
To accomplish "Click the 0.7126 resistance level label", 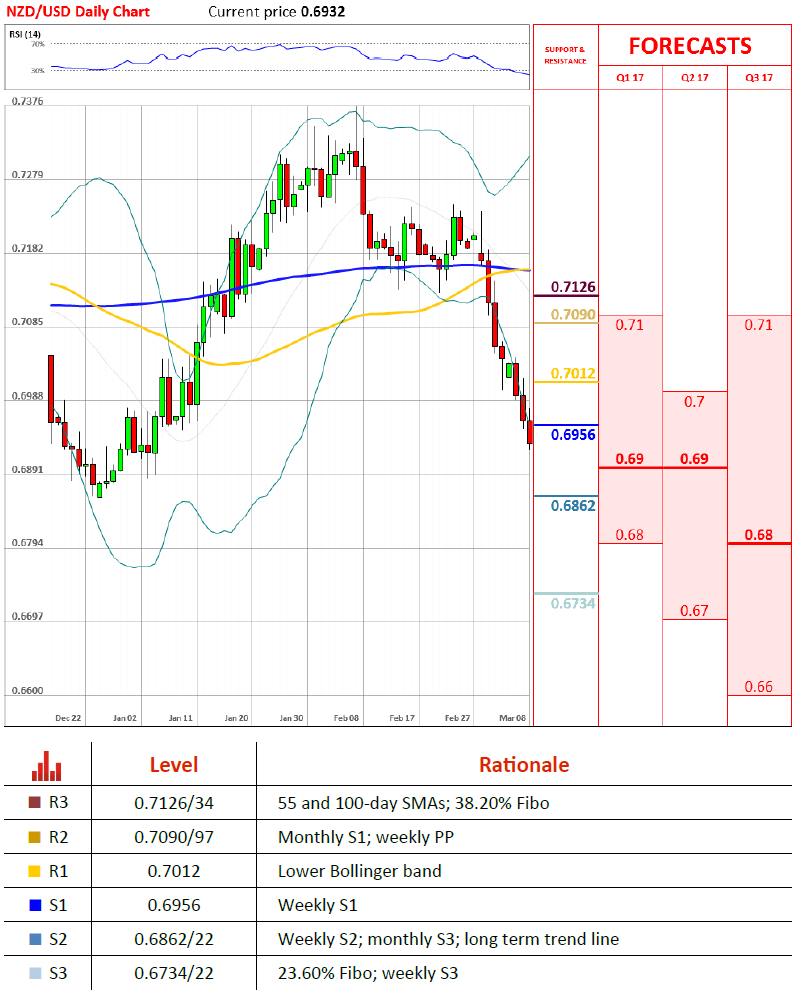I will point(573,287).
